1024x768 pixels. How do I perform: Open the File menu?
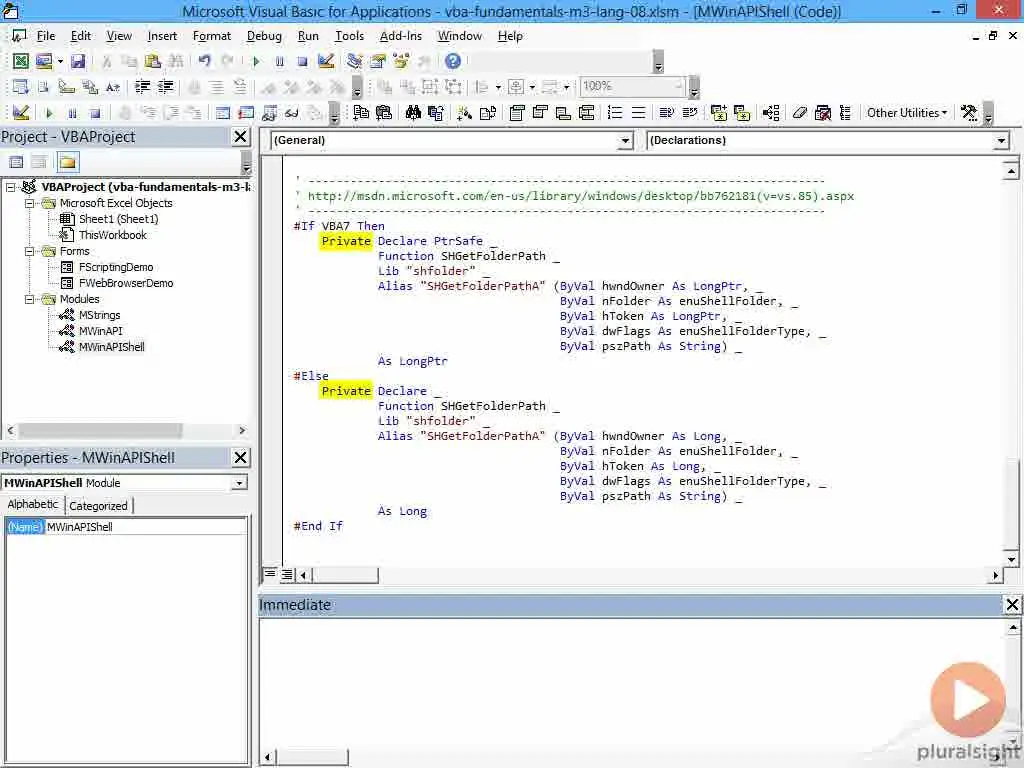point(46,36)
